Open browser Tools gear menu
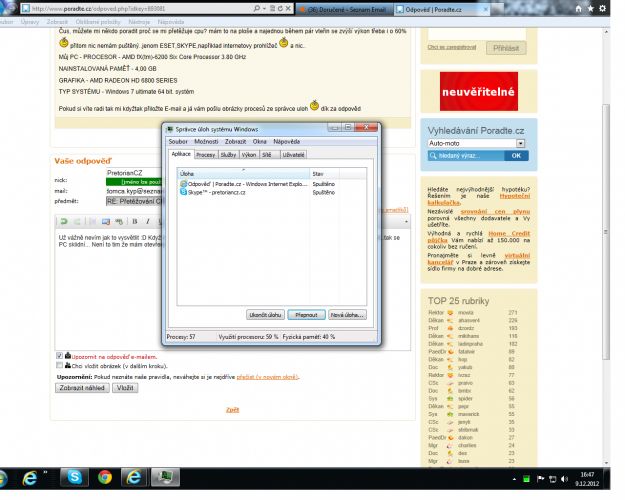Image resolution: width=625 pixels, height=500 pixels. [603, 8]
